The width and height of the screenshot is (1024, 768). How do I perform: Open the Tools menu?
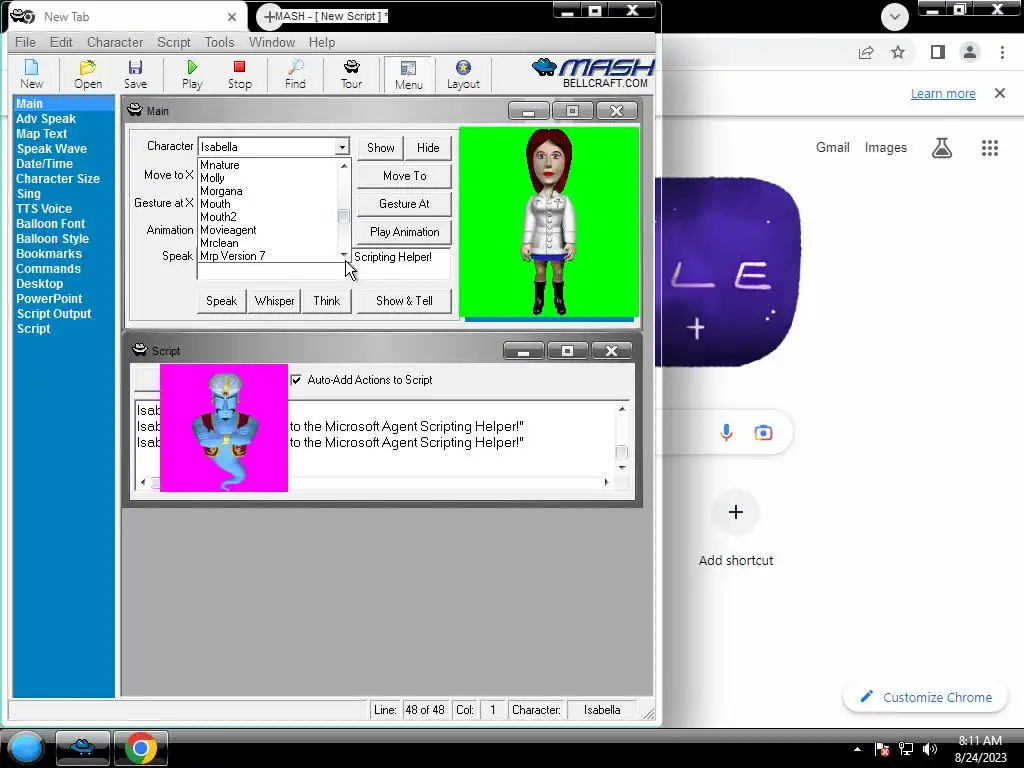[x=219, y=42]
